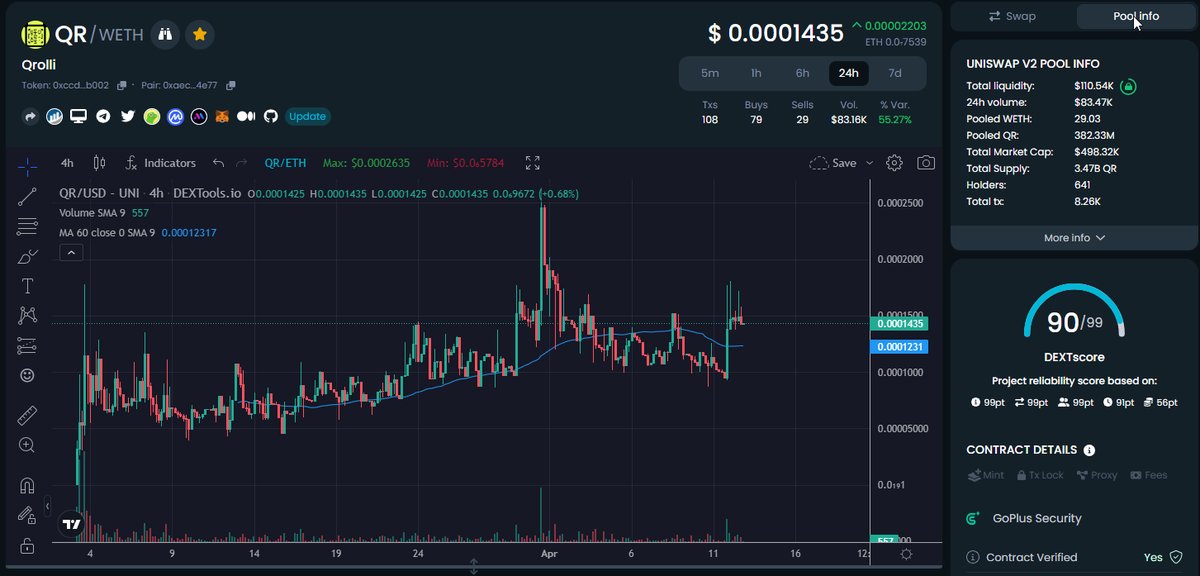Viewport: 1200px width, 576px height.
Task: Select the 6h stats interval
Action: click(x=802, y=73)
